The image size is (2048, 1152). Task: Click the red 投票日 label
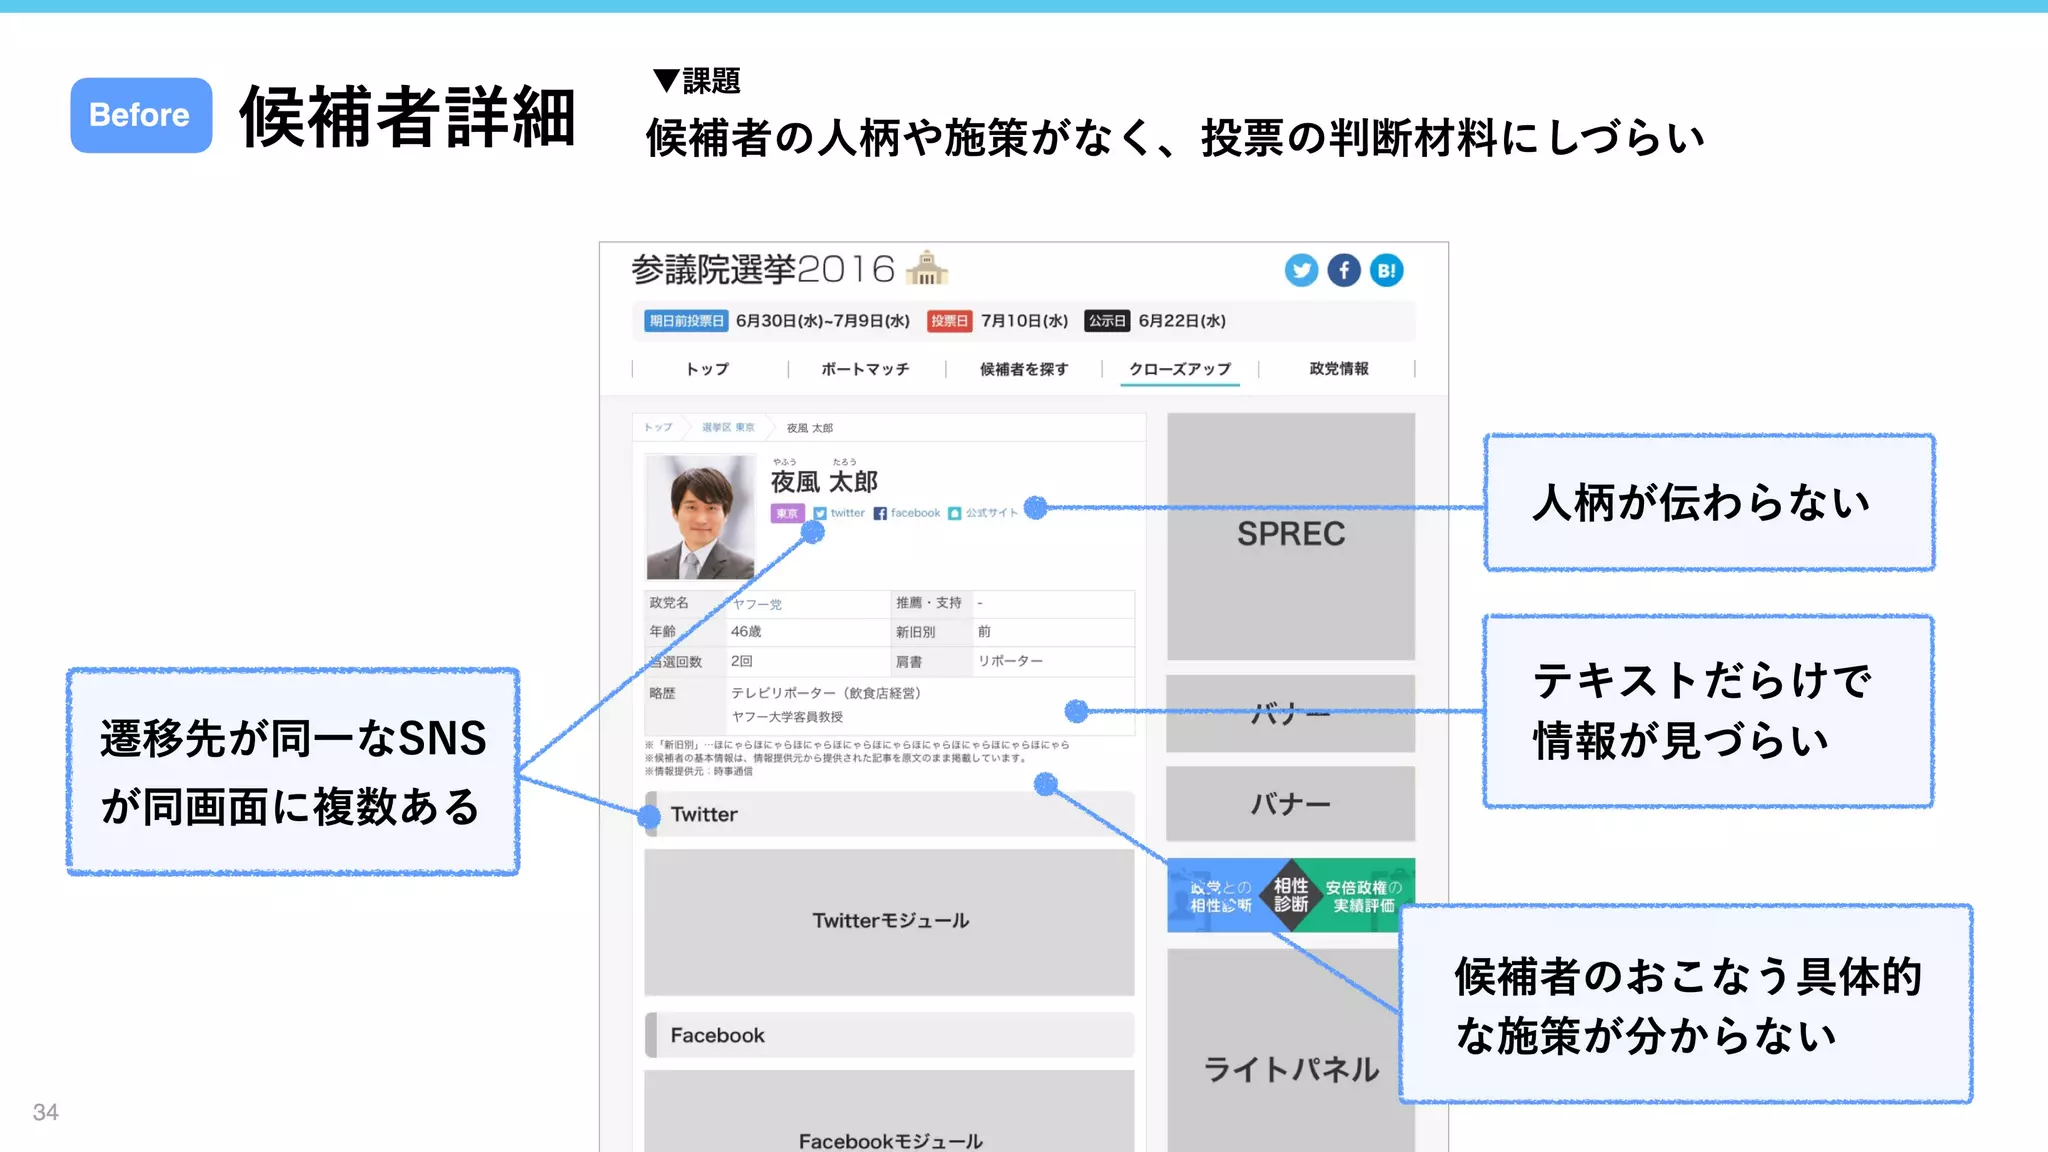pos(949,321)
